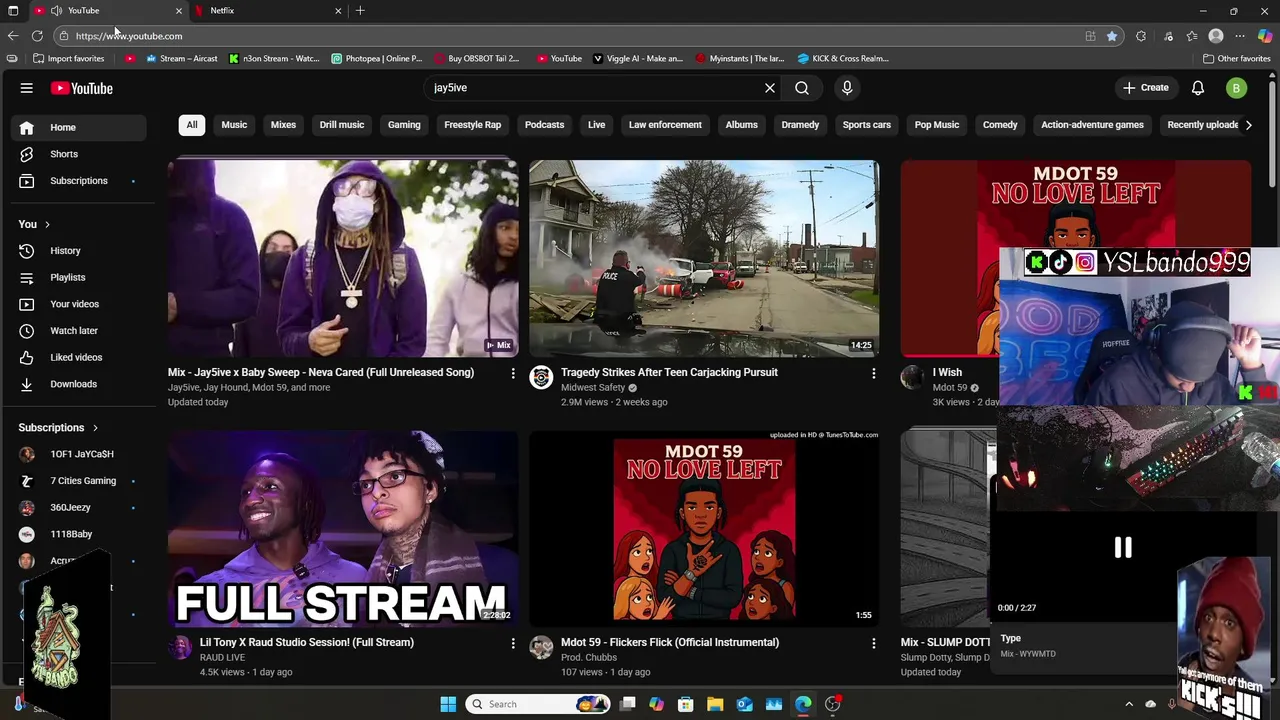The width and height of the screenshot is (1280, 720).
Task: Open Playlists in sidebar
Action: (x=80, y=277)
